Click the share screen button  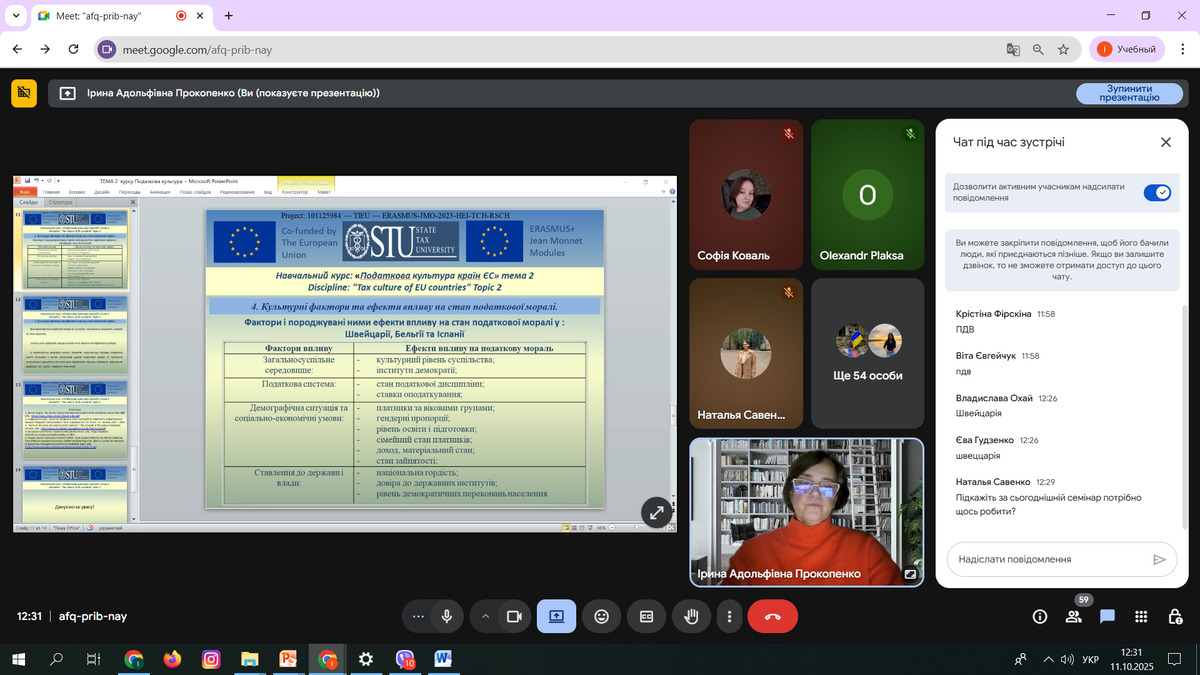tap(556, 617)
